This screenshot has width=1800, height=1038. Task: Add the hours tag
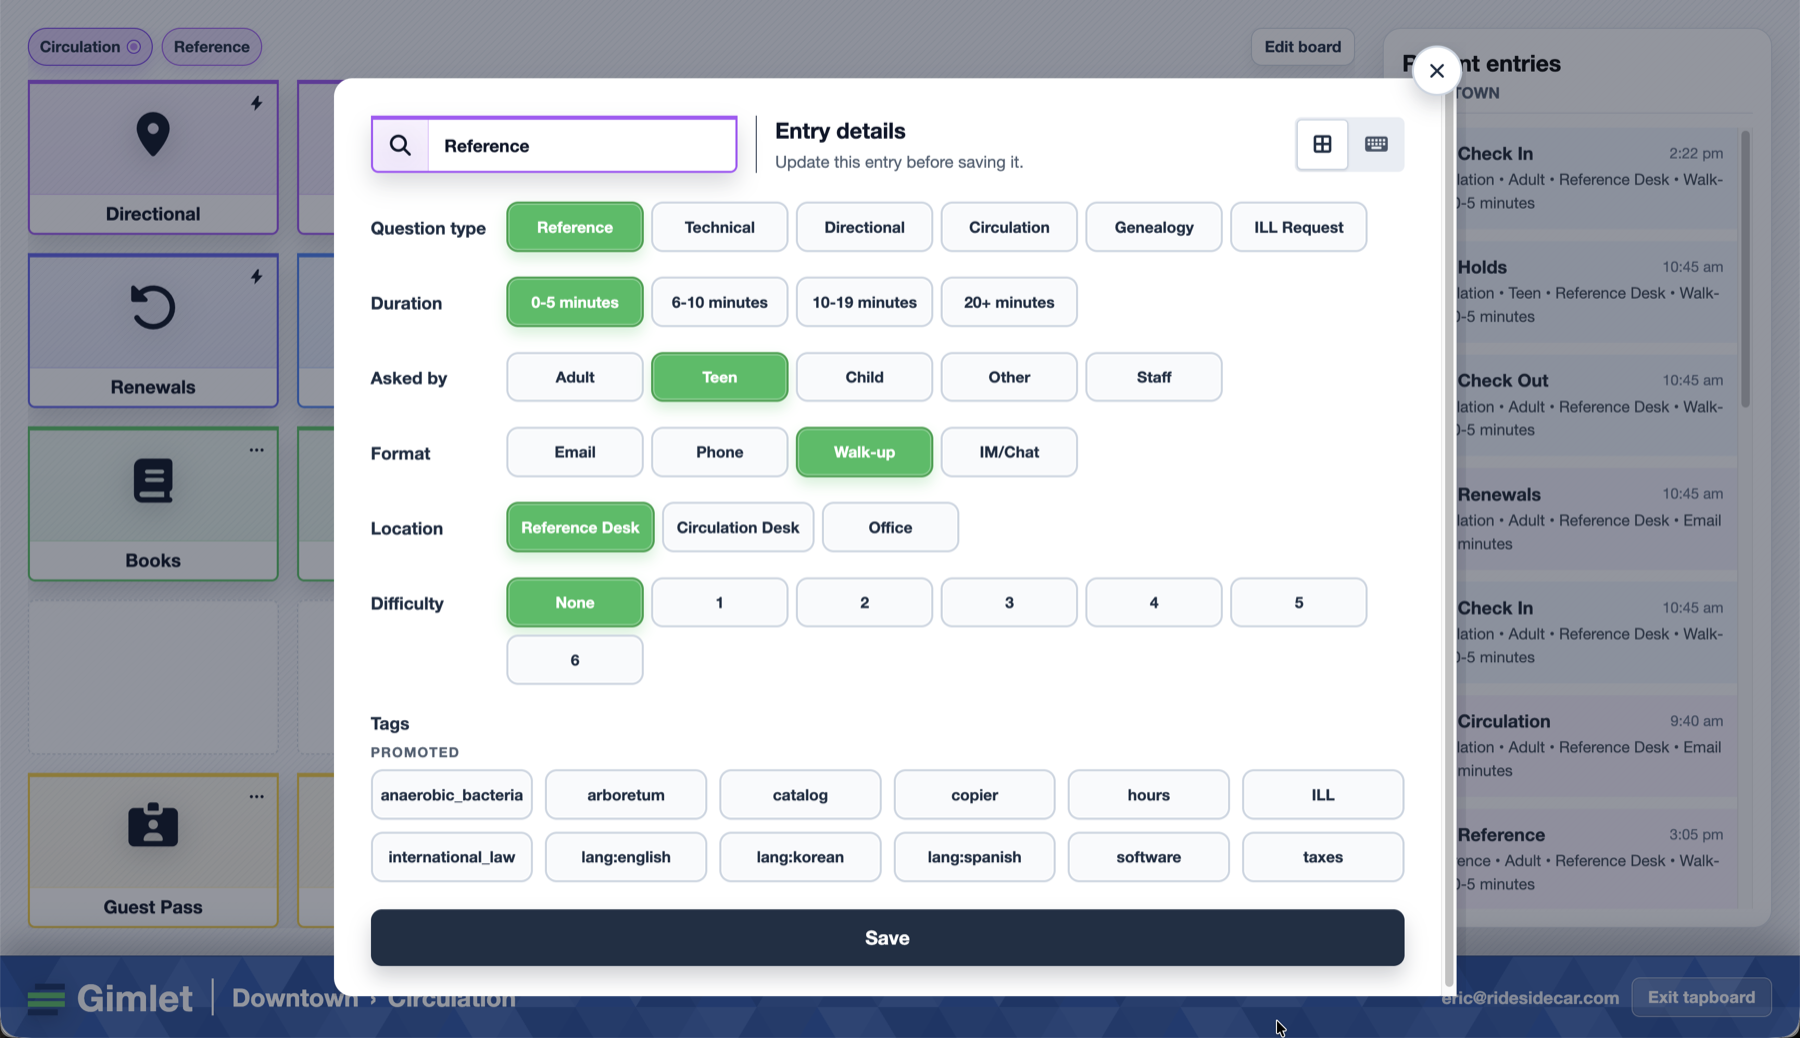[x=1148, y=795]
